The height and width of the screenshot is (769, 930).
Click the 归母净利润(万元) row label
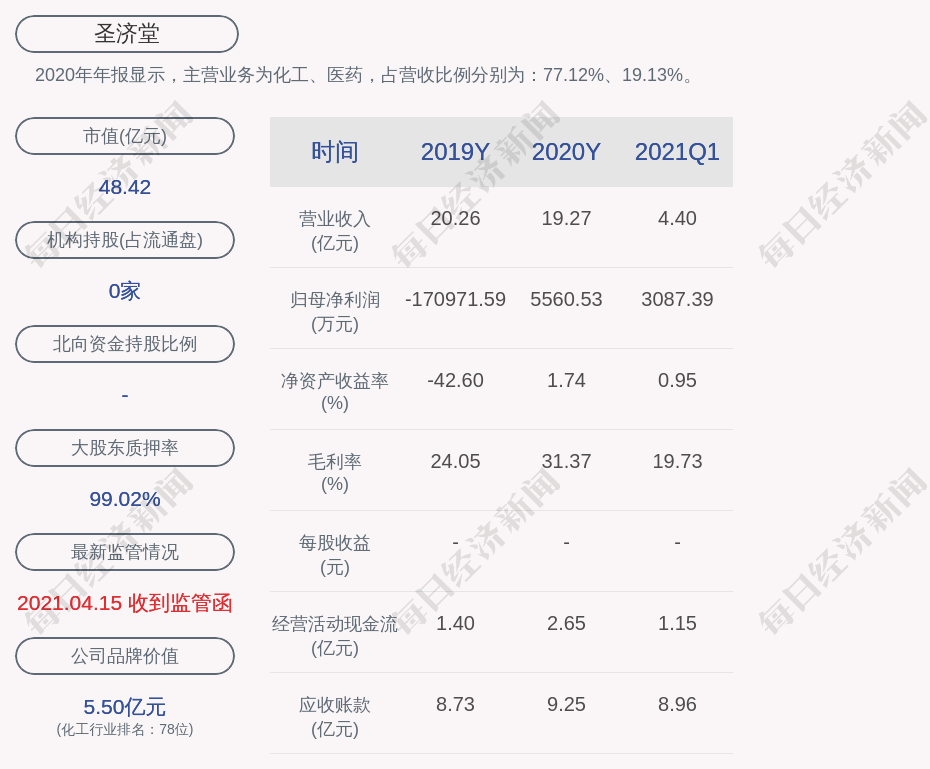pyautogui.click(x=335, y=312)
